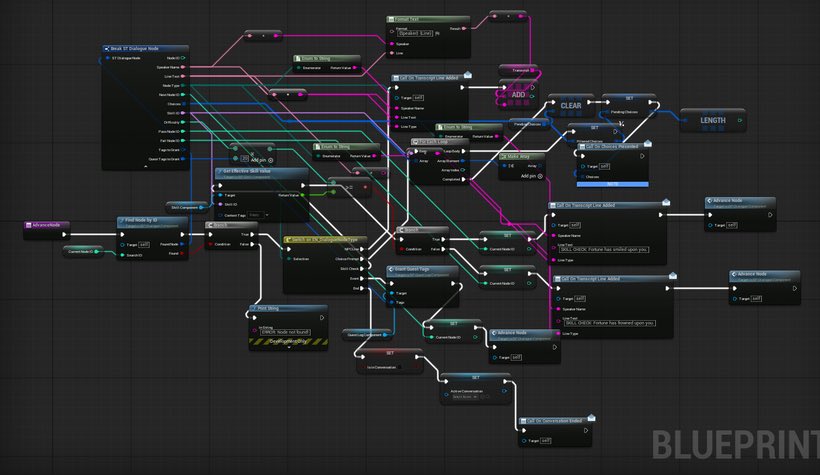Select the LENGTH array node
The image size is (820, 475).
point(713,120)
